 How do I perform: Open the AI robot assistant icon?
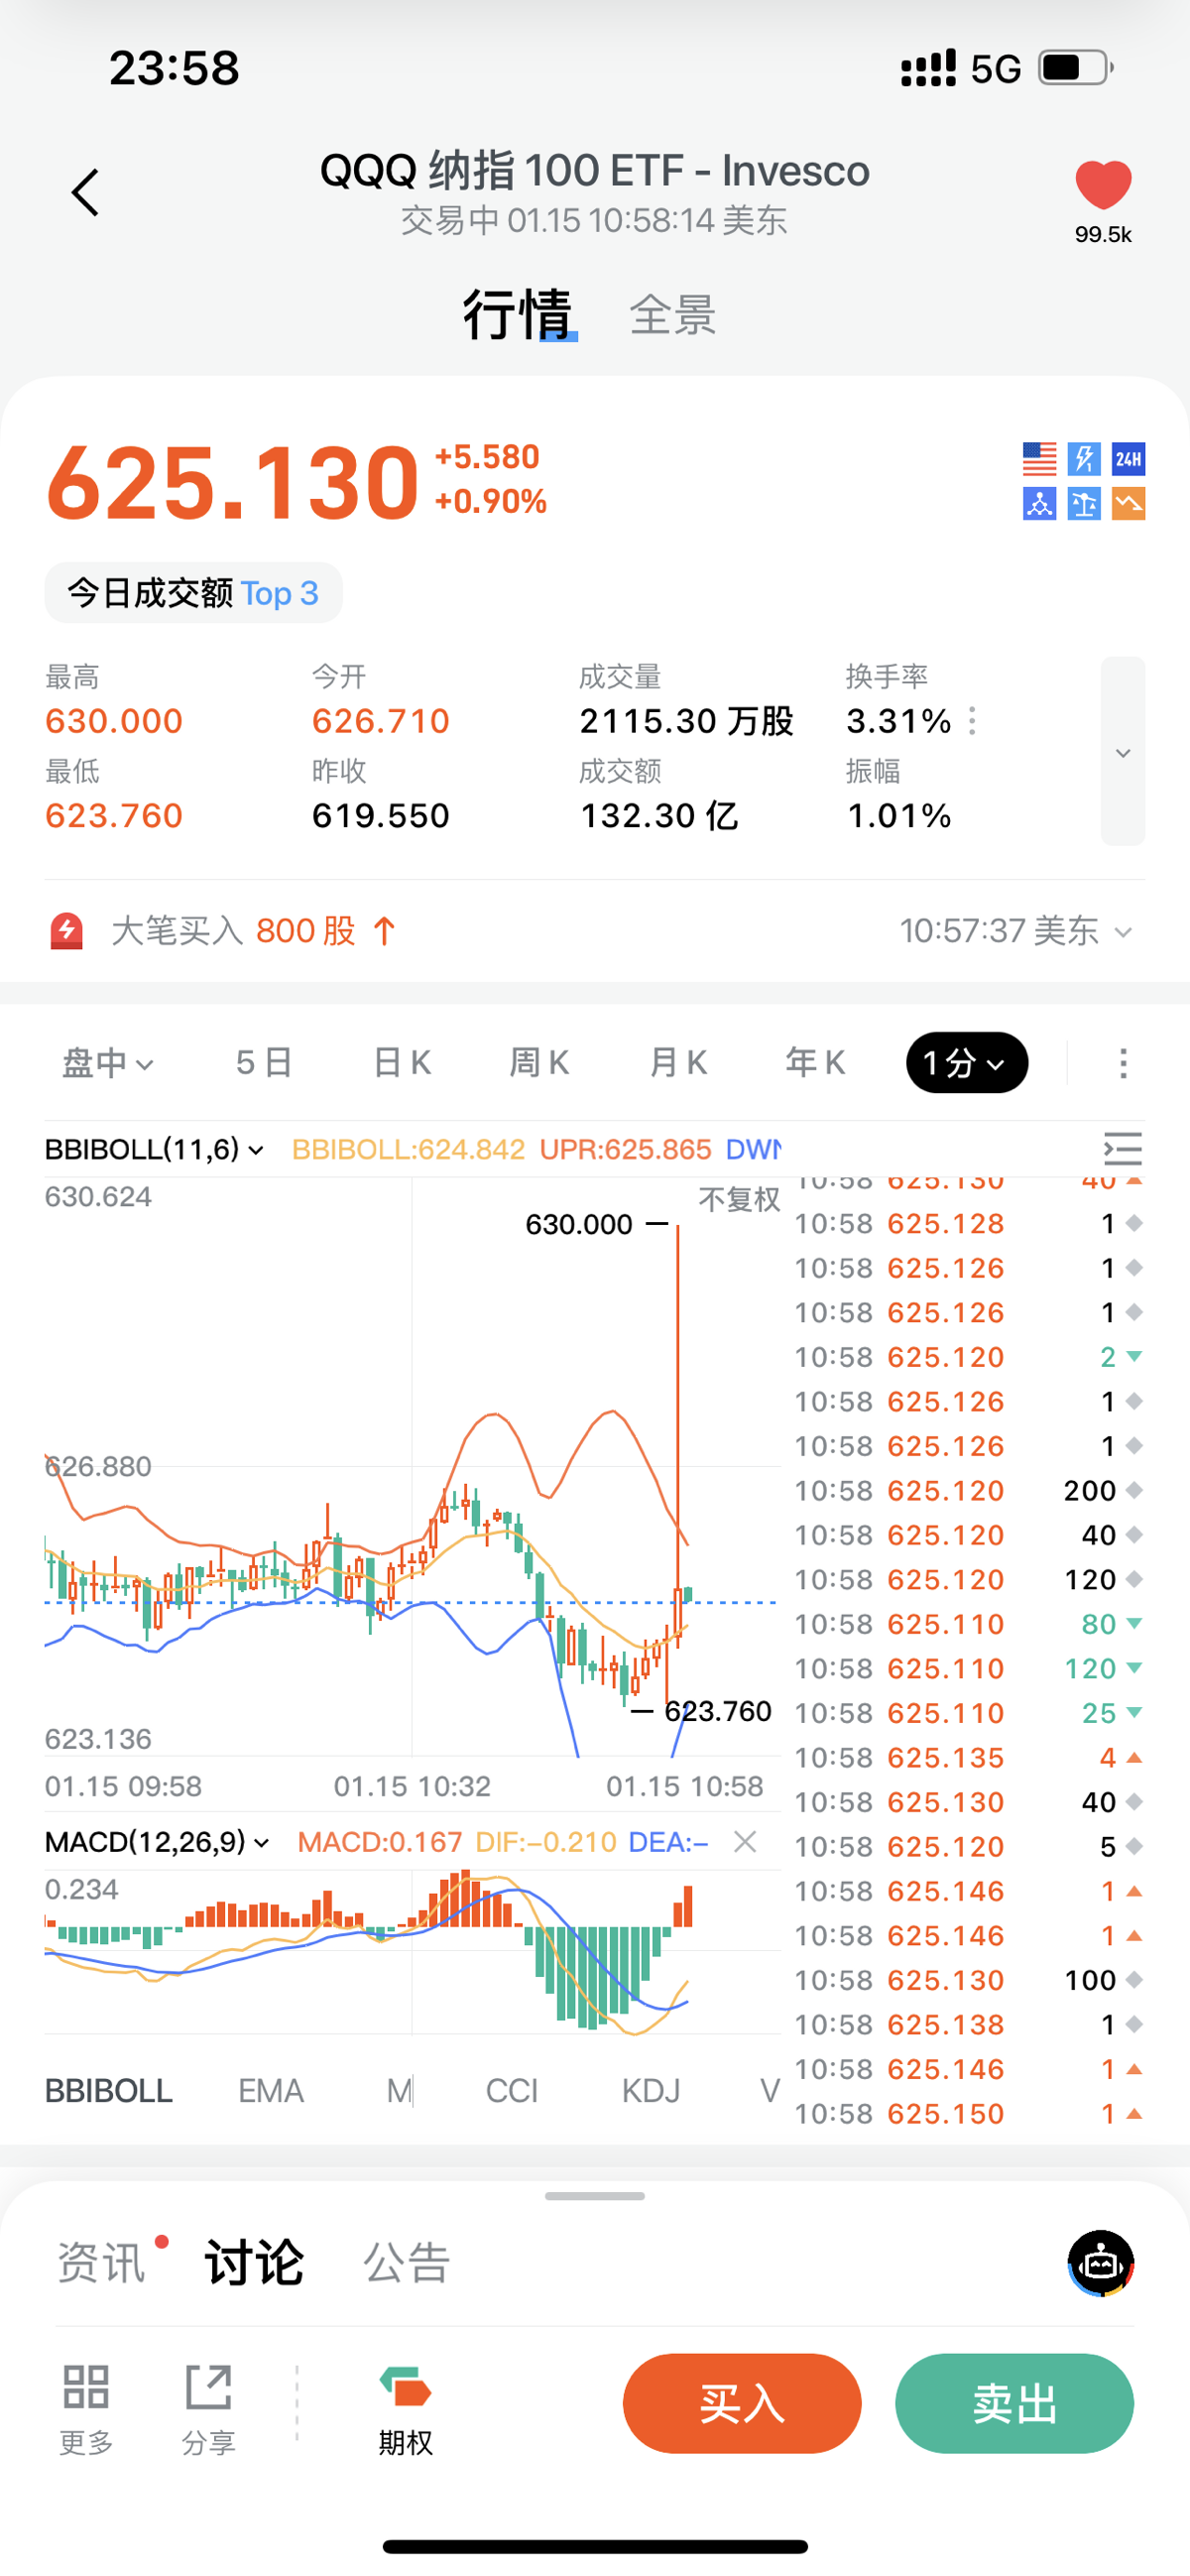(1100, 2263)
